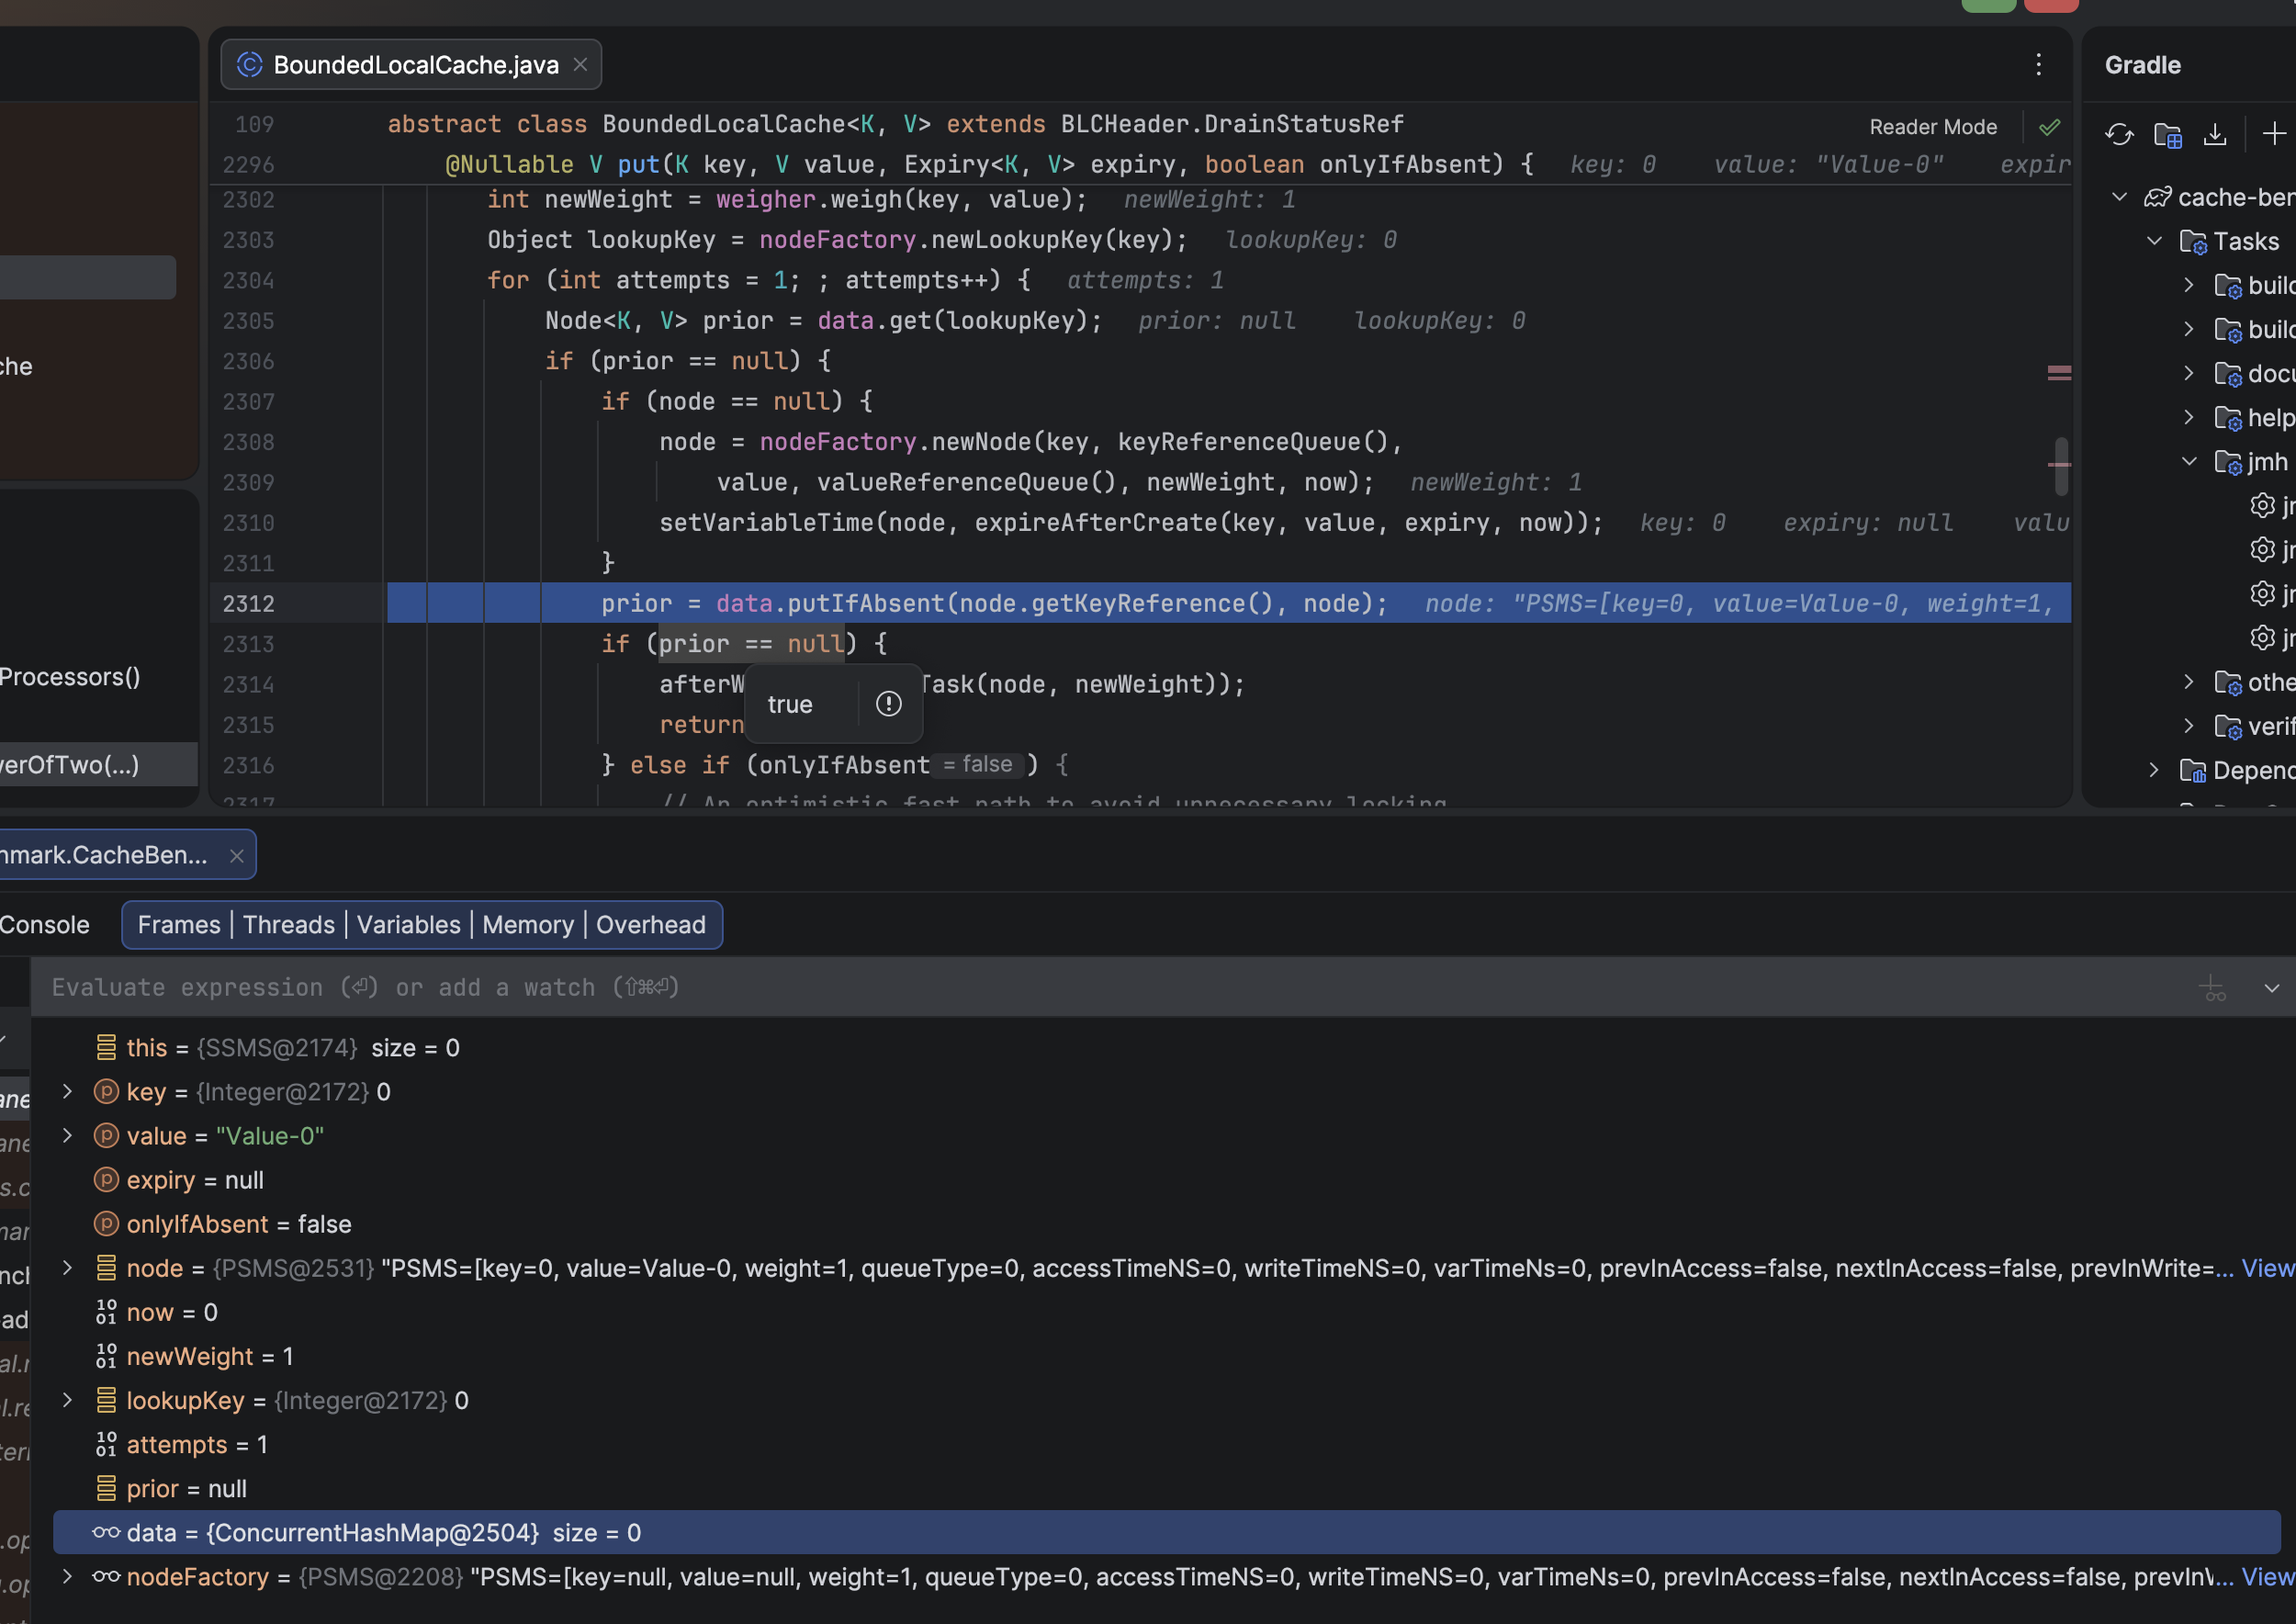The width and height of the screenshot is (2296, 1624).
Task: Click the Gradle sync refresh icon
Action: click(x=2118, y=134)
